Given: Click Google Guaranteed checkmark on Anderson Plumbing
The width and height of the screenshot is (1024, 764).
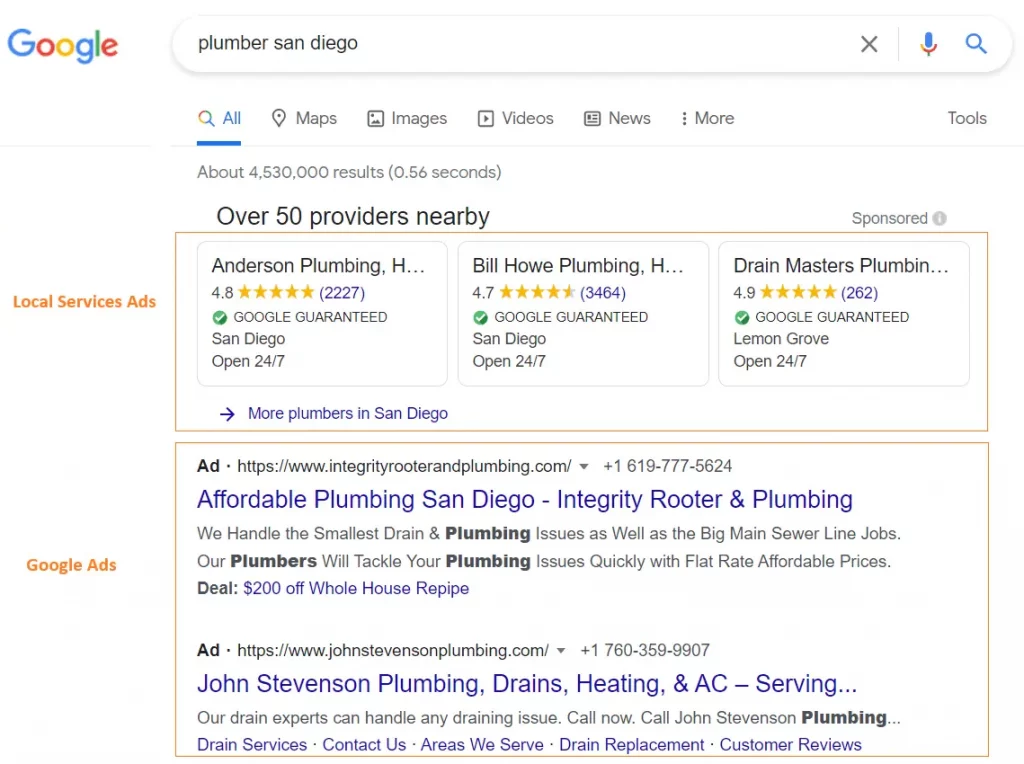Looking at the screenshot, I should pyautogui.click(x=219, y=317).
